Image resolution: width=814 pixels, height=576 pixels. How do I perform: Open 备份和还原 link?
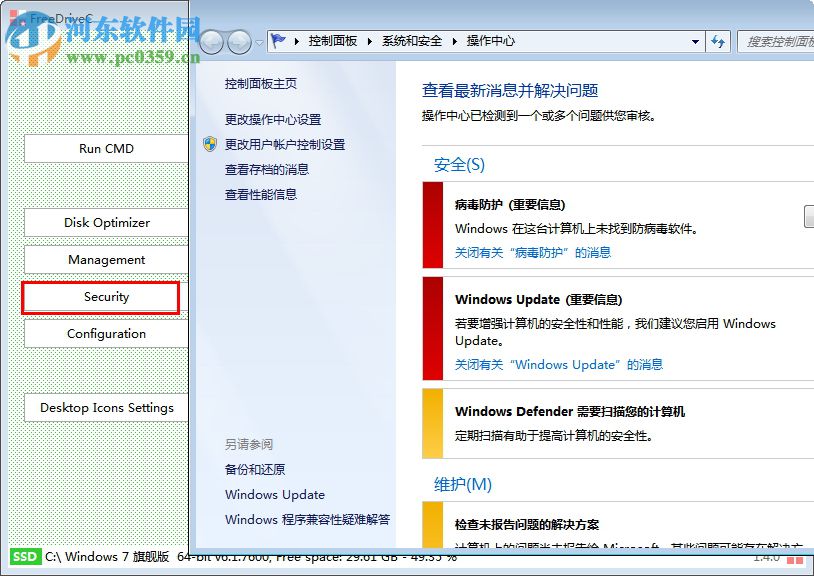(x=255, y=469)
